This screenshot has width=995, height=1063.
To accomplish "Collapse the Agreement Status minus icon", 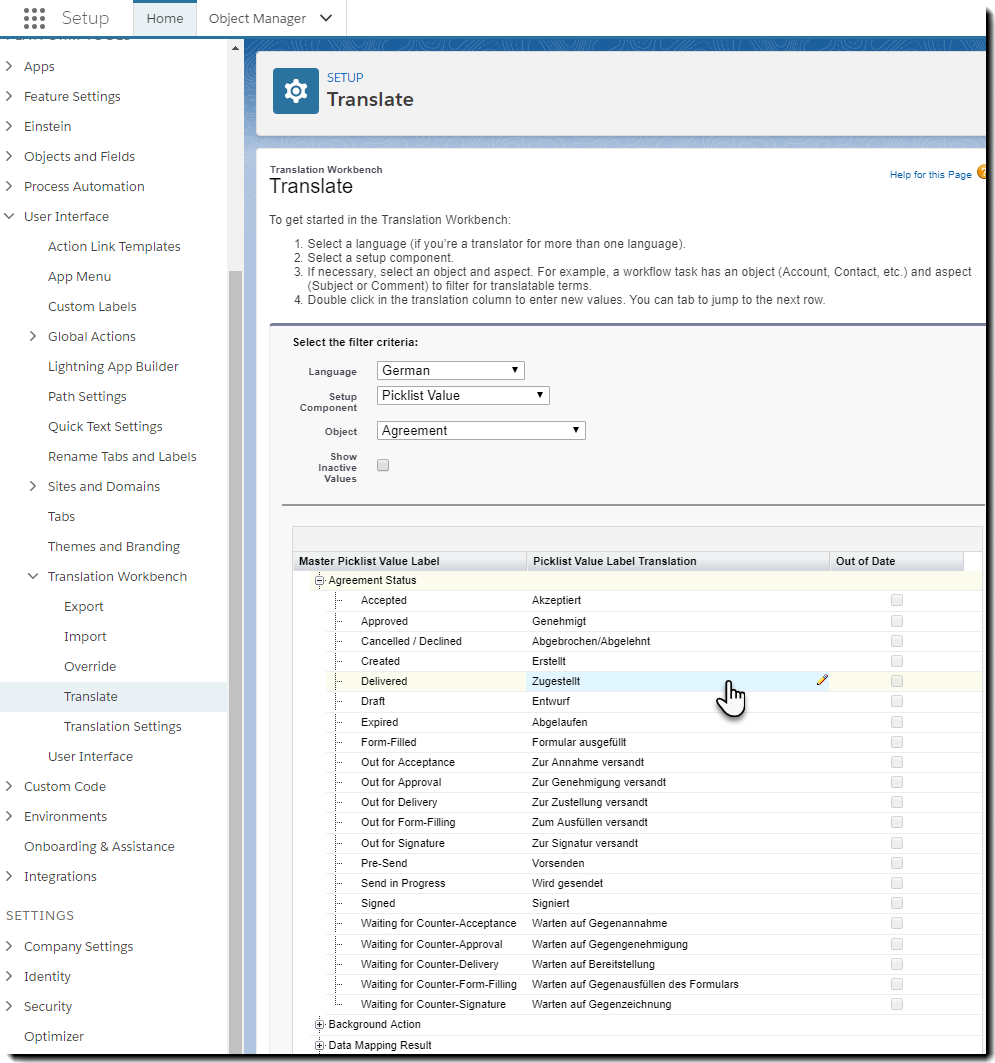I will click(319, 580).
